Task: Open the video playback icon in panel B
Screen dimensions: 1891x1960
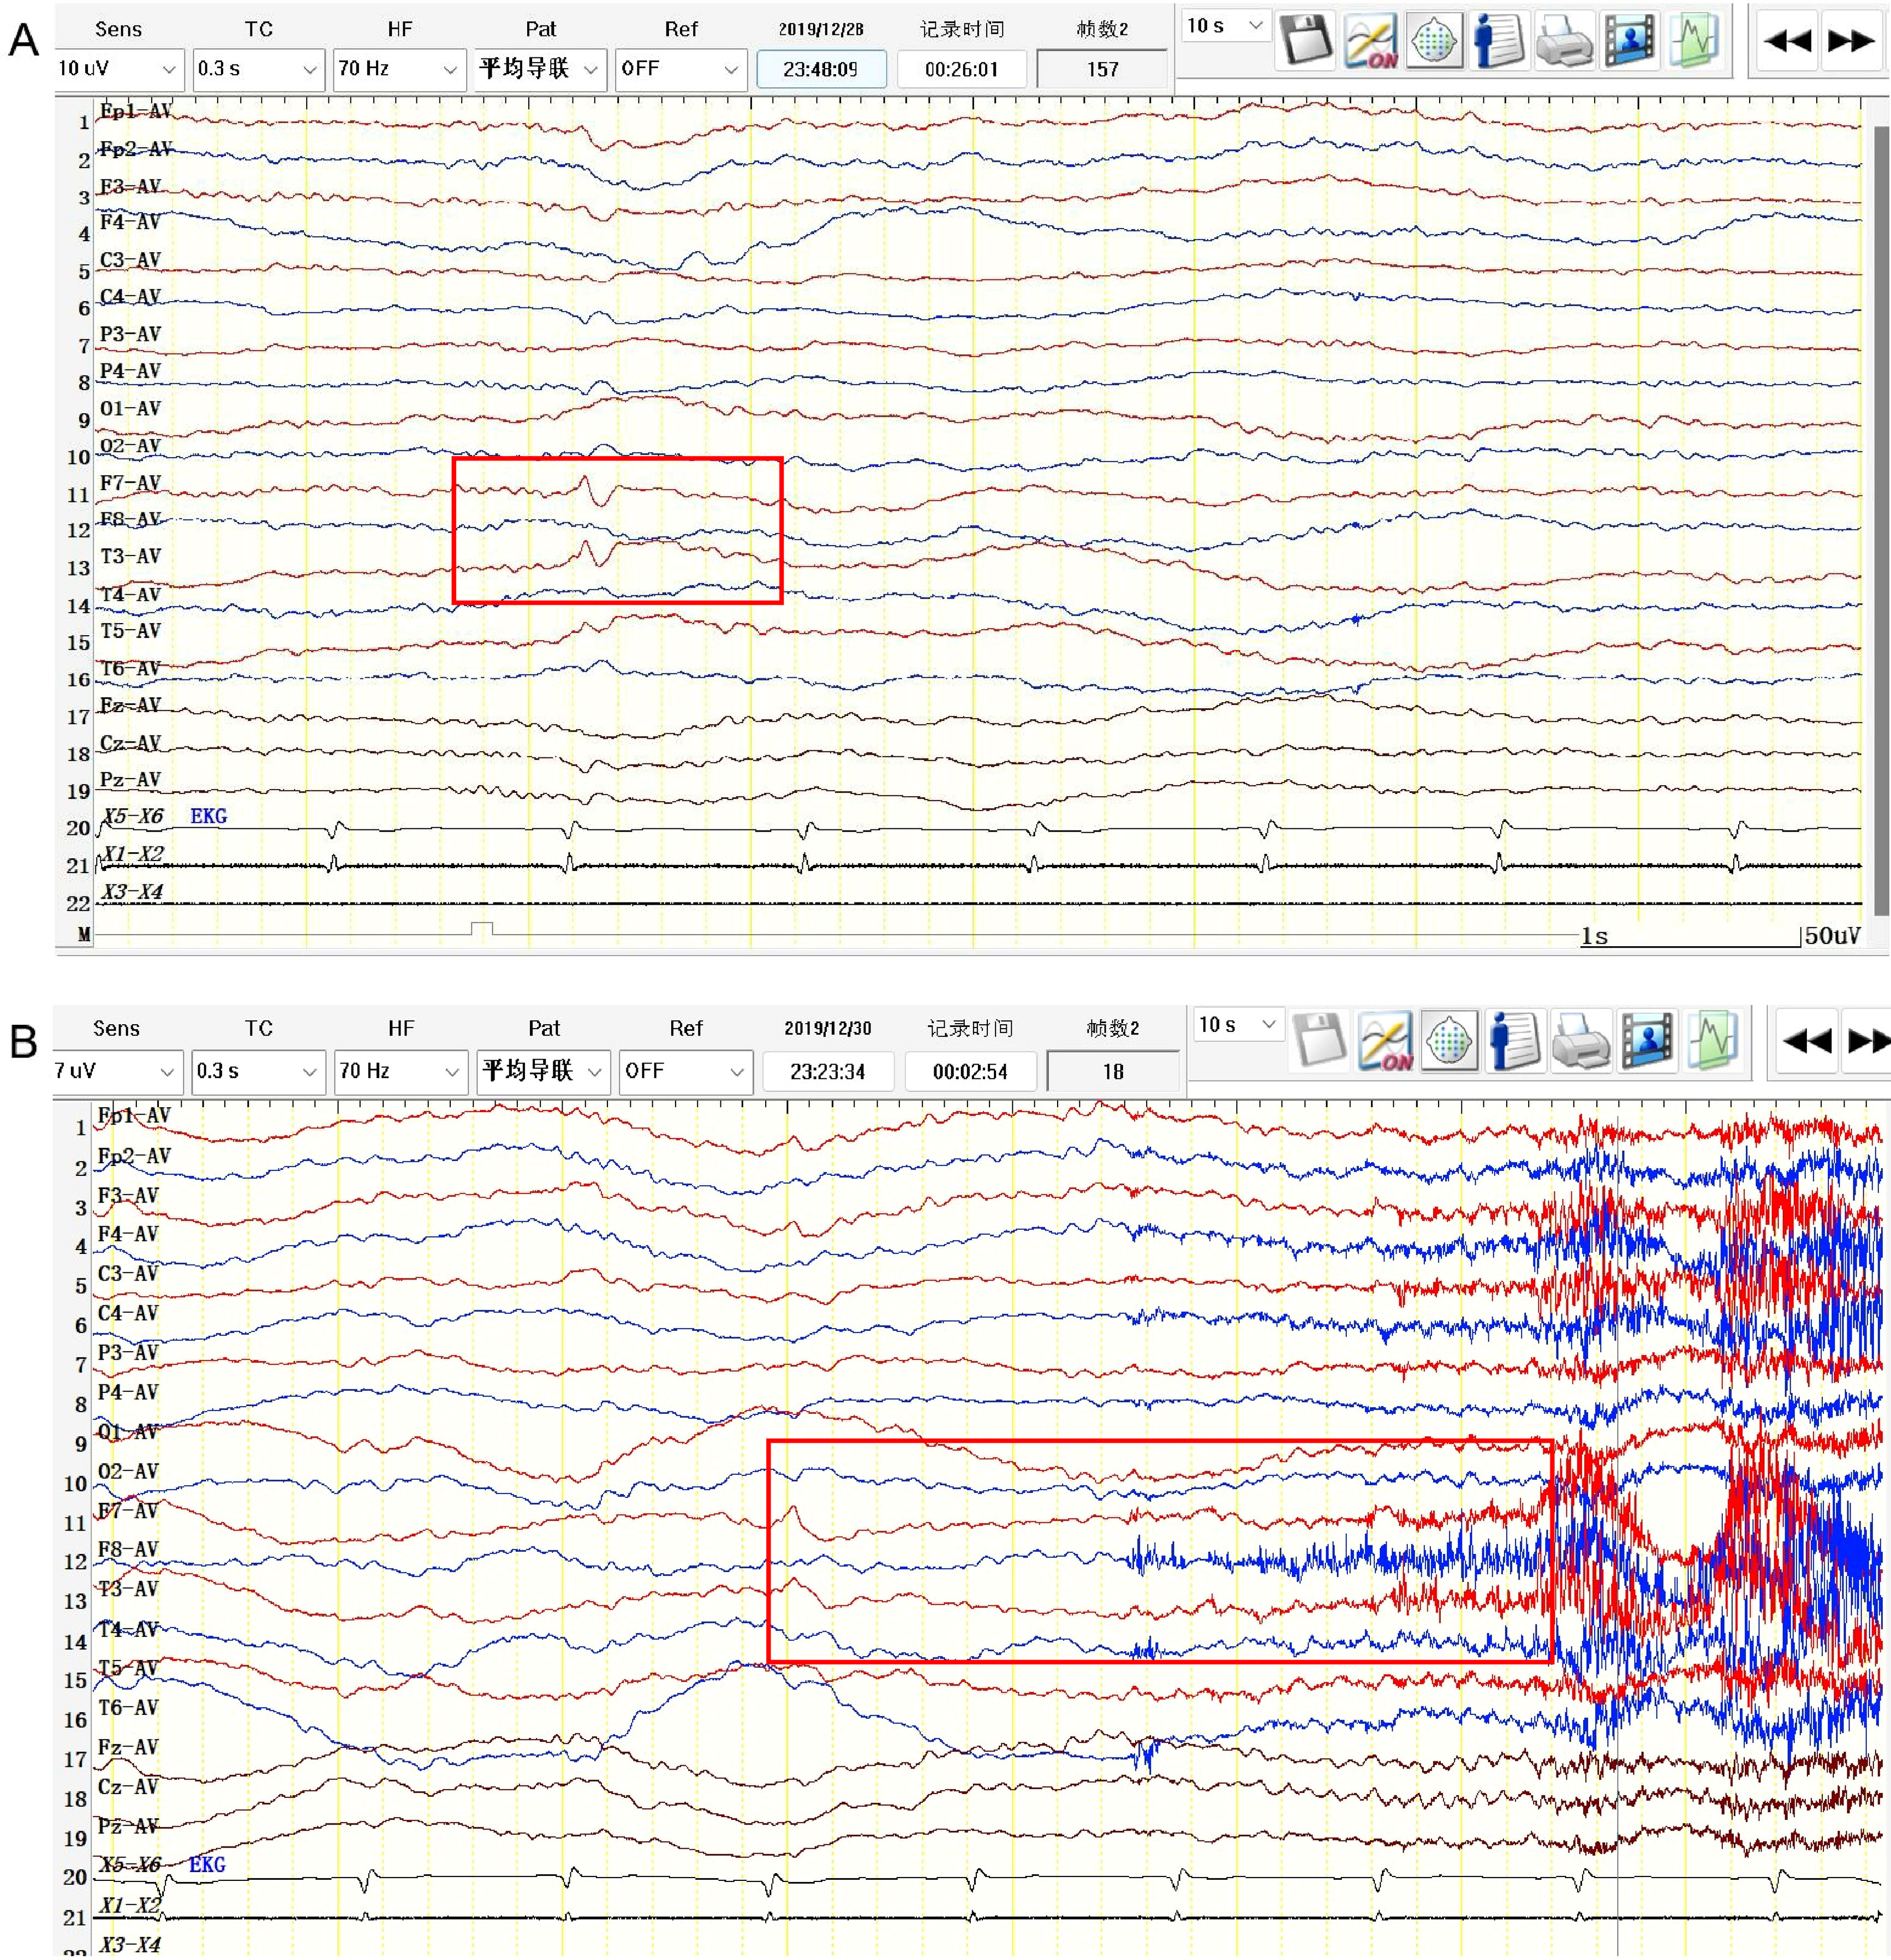Action: click(x=1646, y=1040)
